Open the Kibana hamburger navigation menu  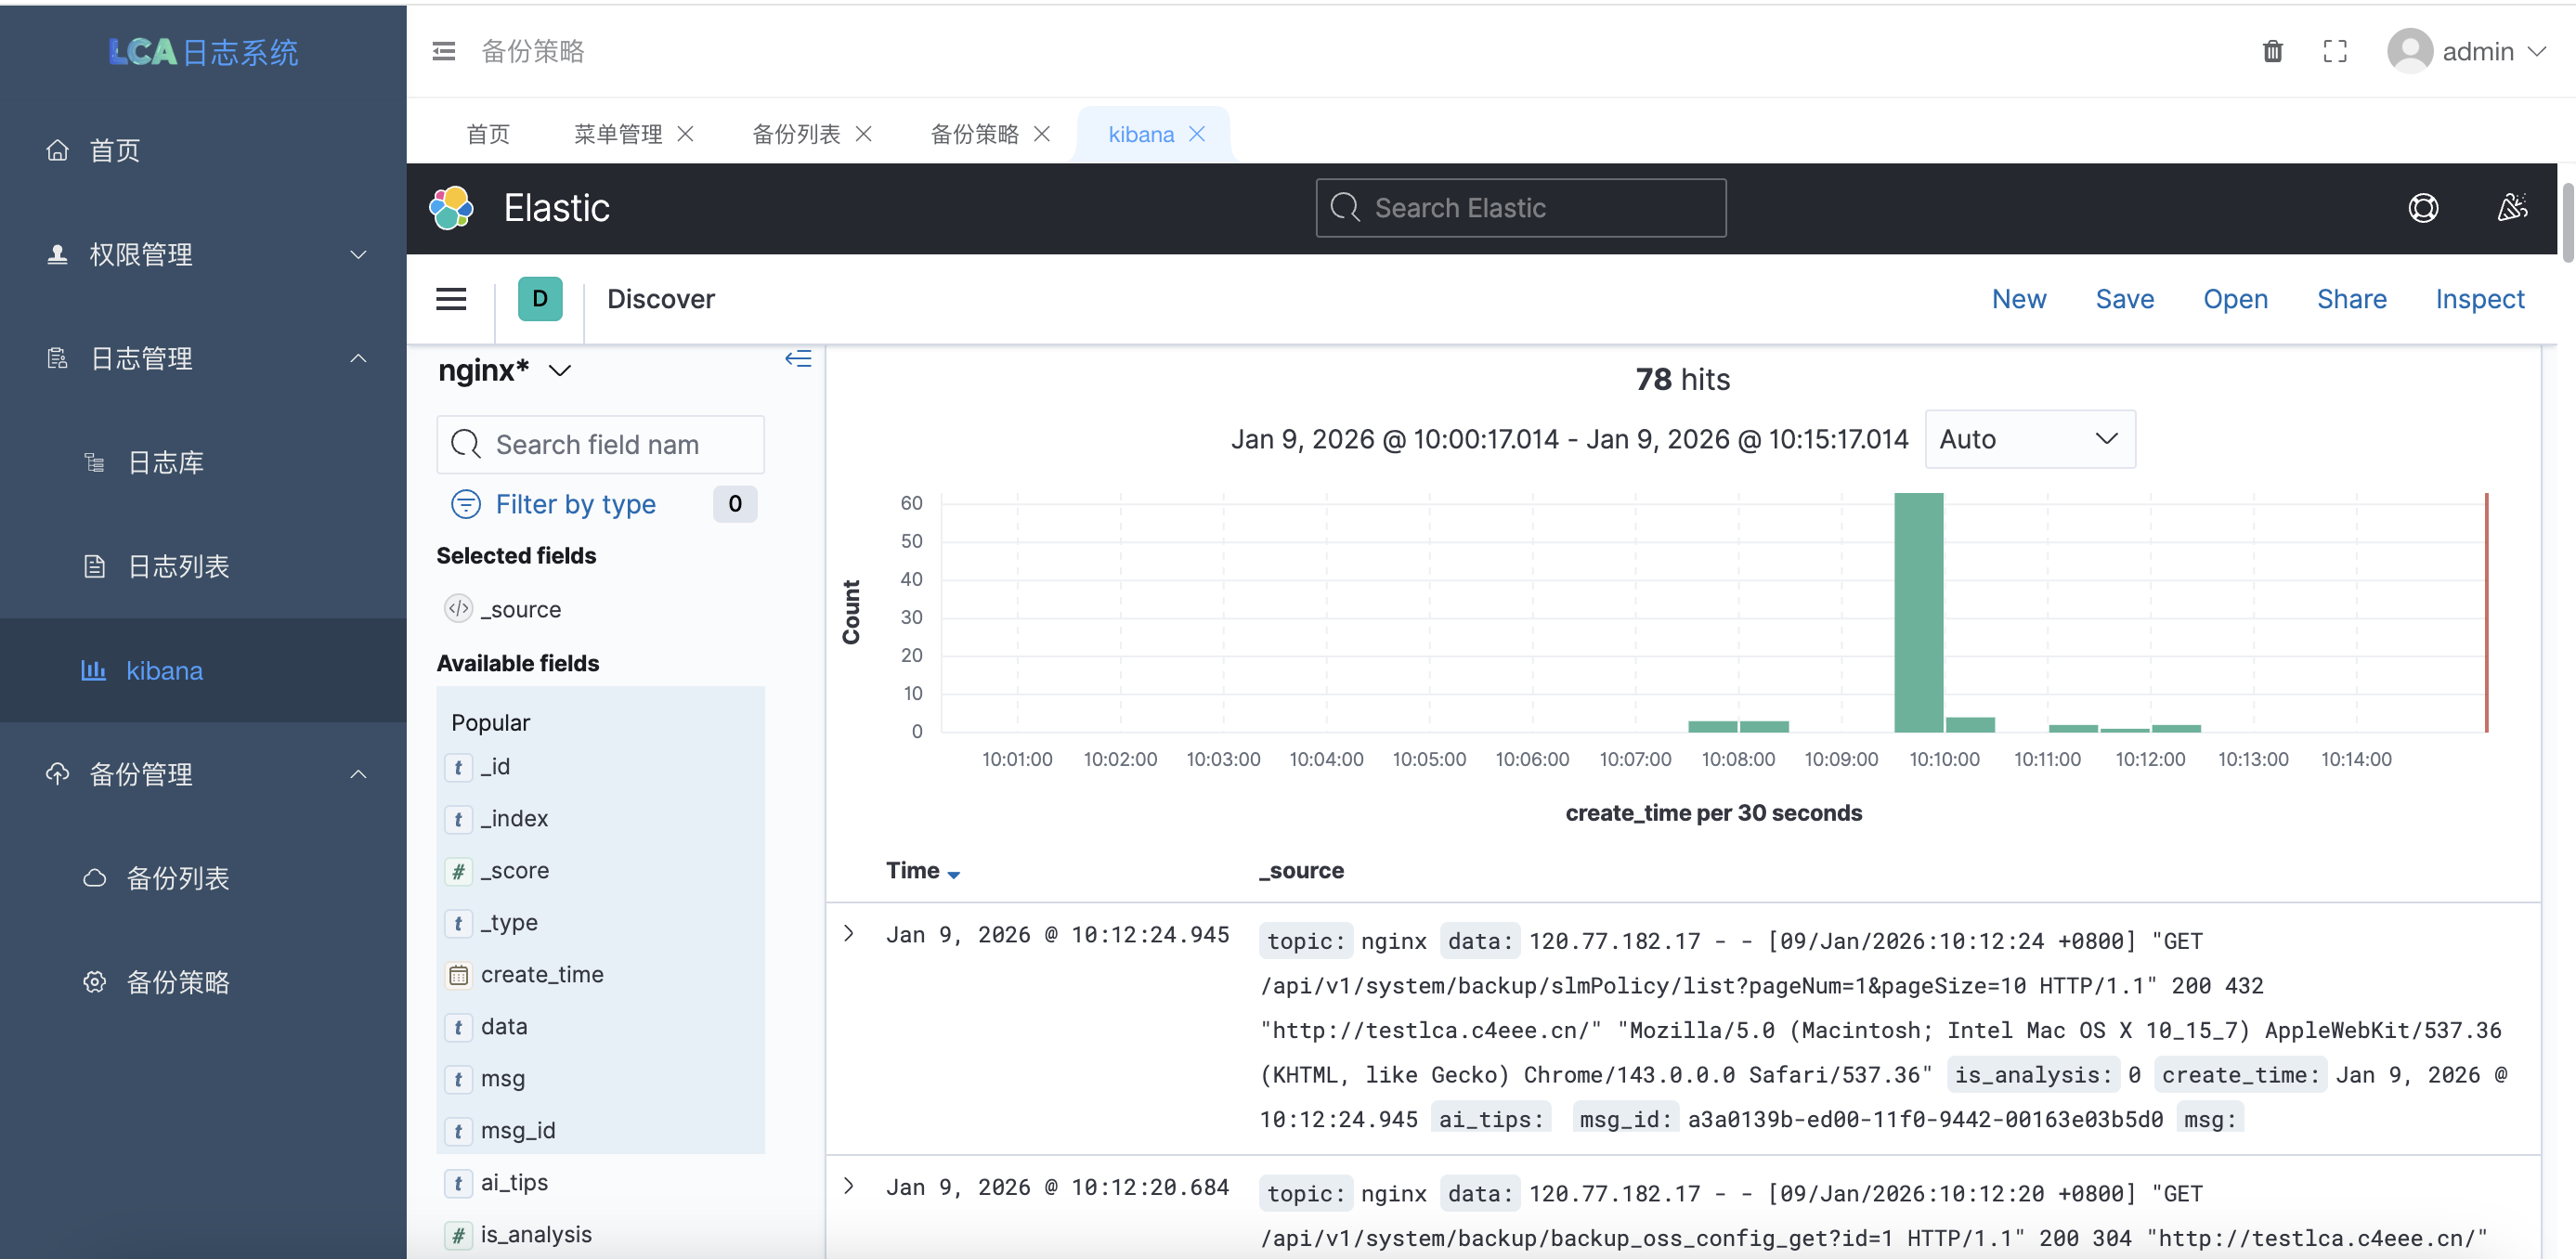pos(451,299)
